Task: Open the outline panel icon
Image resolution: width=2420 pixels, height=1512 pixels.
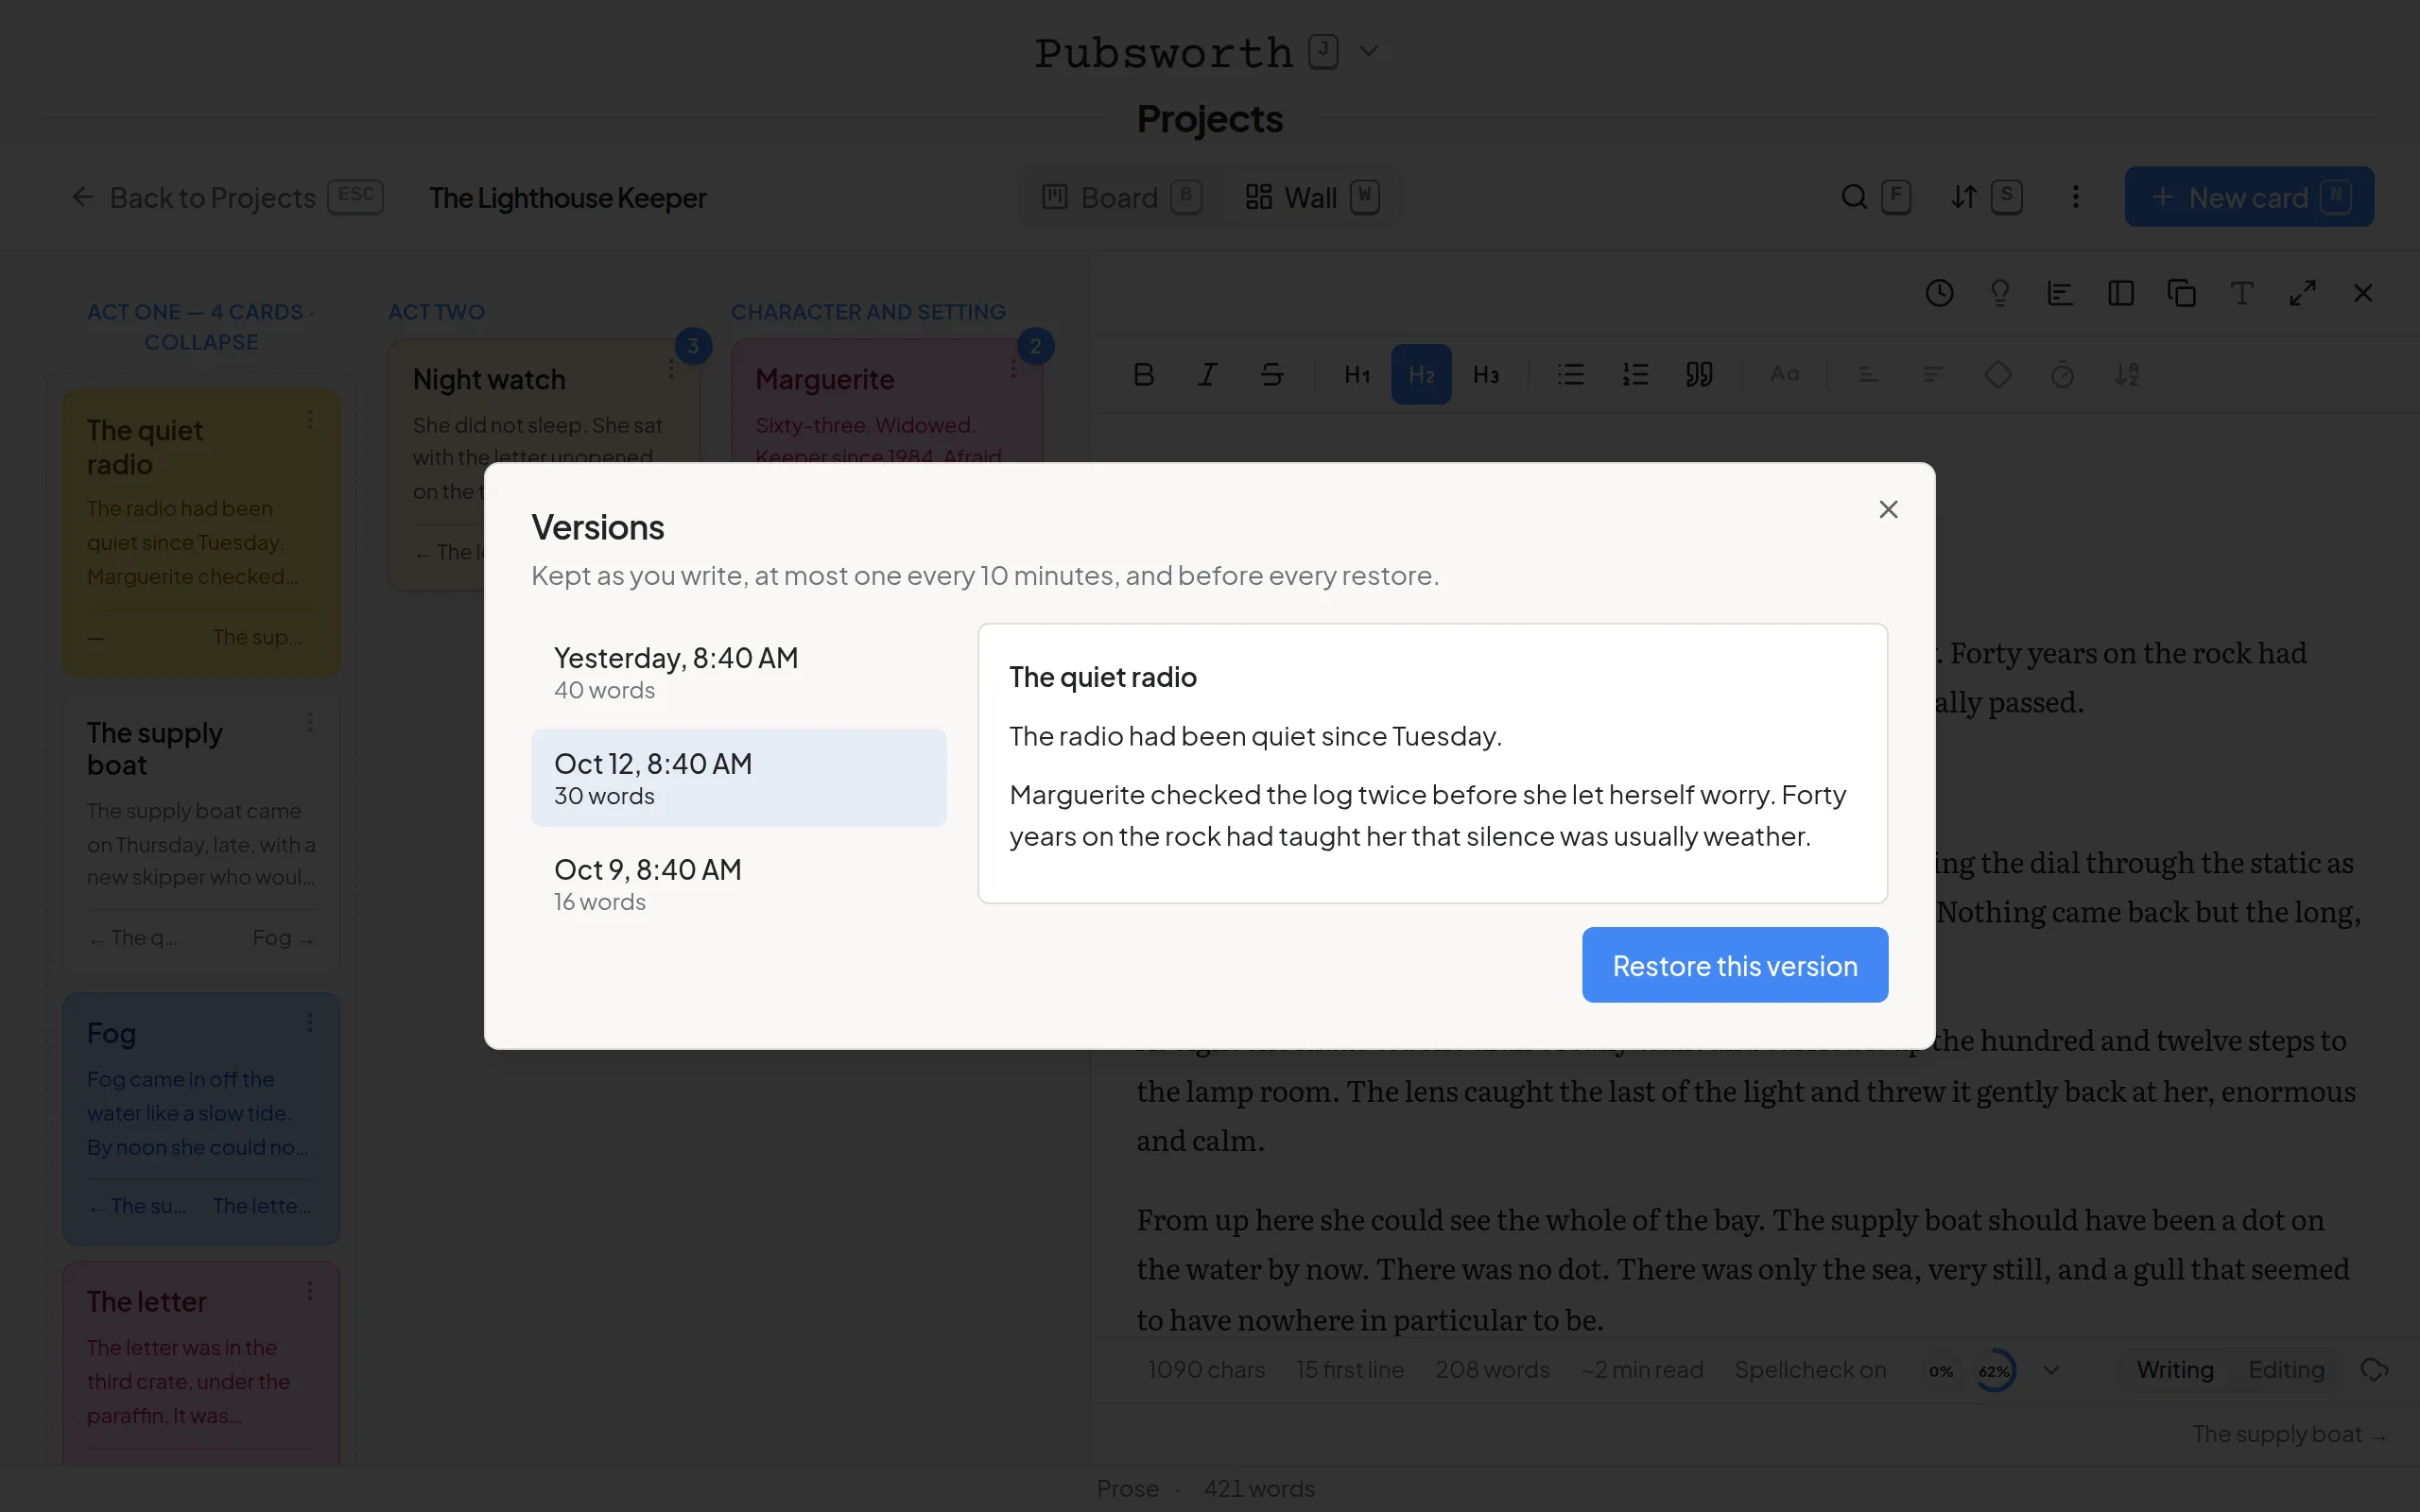Action: pyautogui.click(x=2060, y=293)
